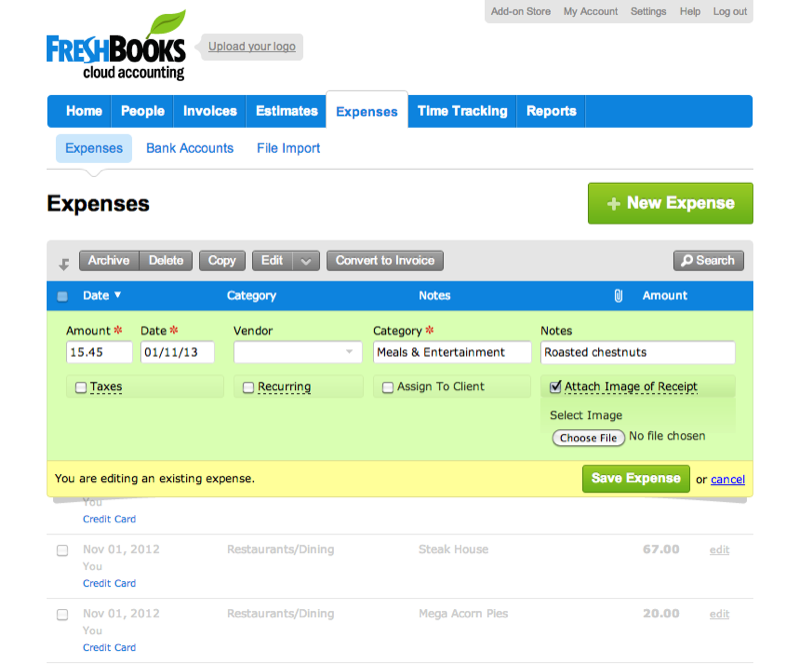Image resolution: width=800 pixels, height=665 pixels.
Task: Toggle the Recurring checkbox
Action: [x=248, y=388]
